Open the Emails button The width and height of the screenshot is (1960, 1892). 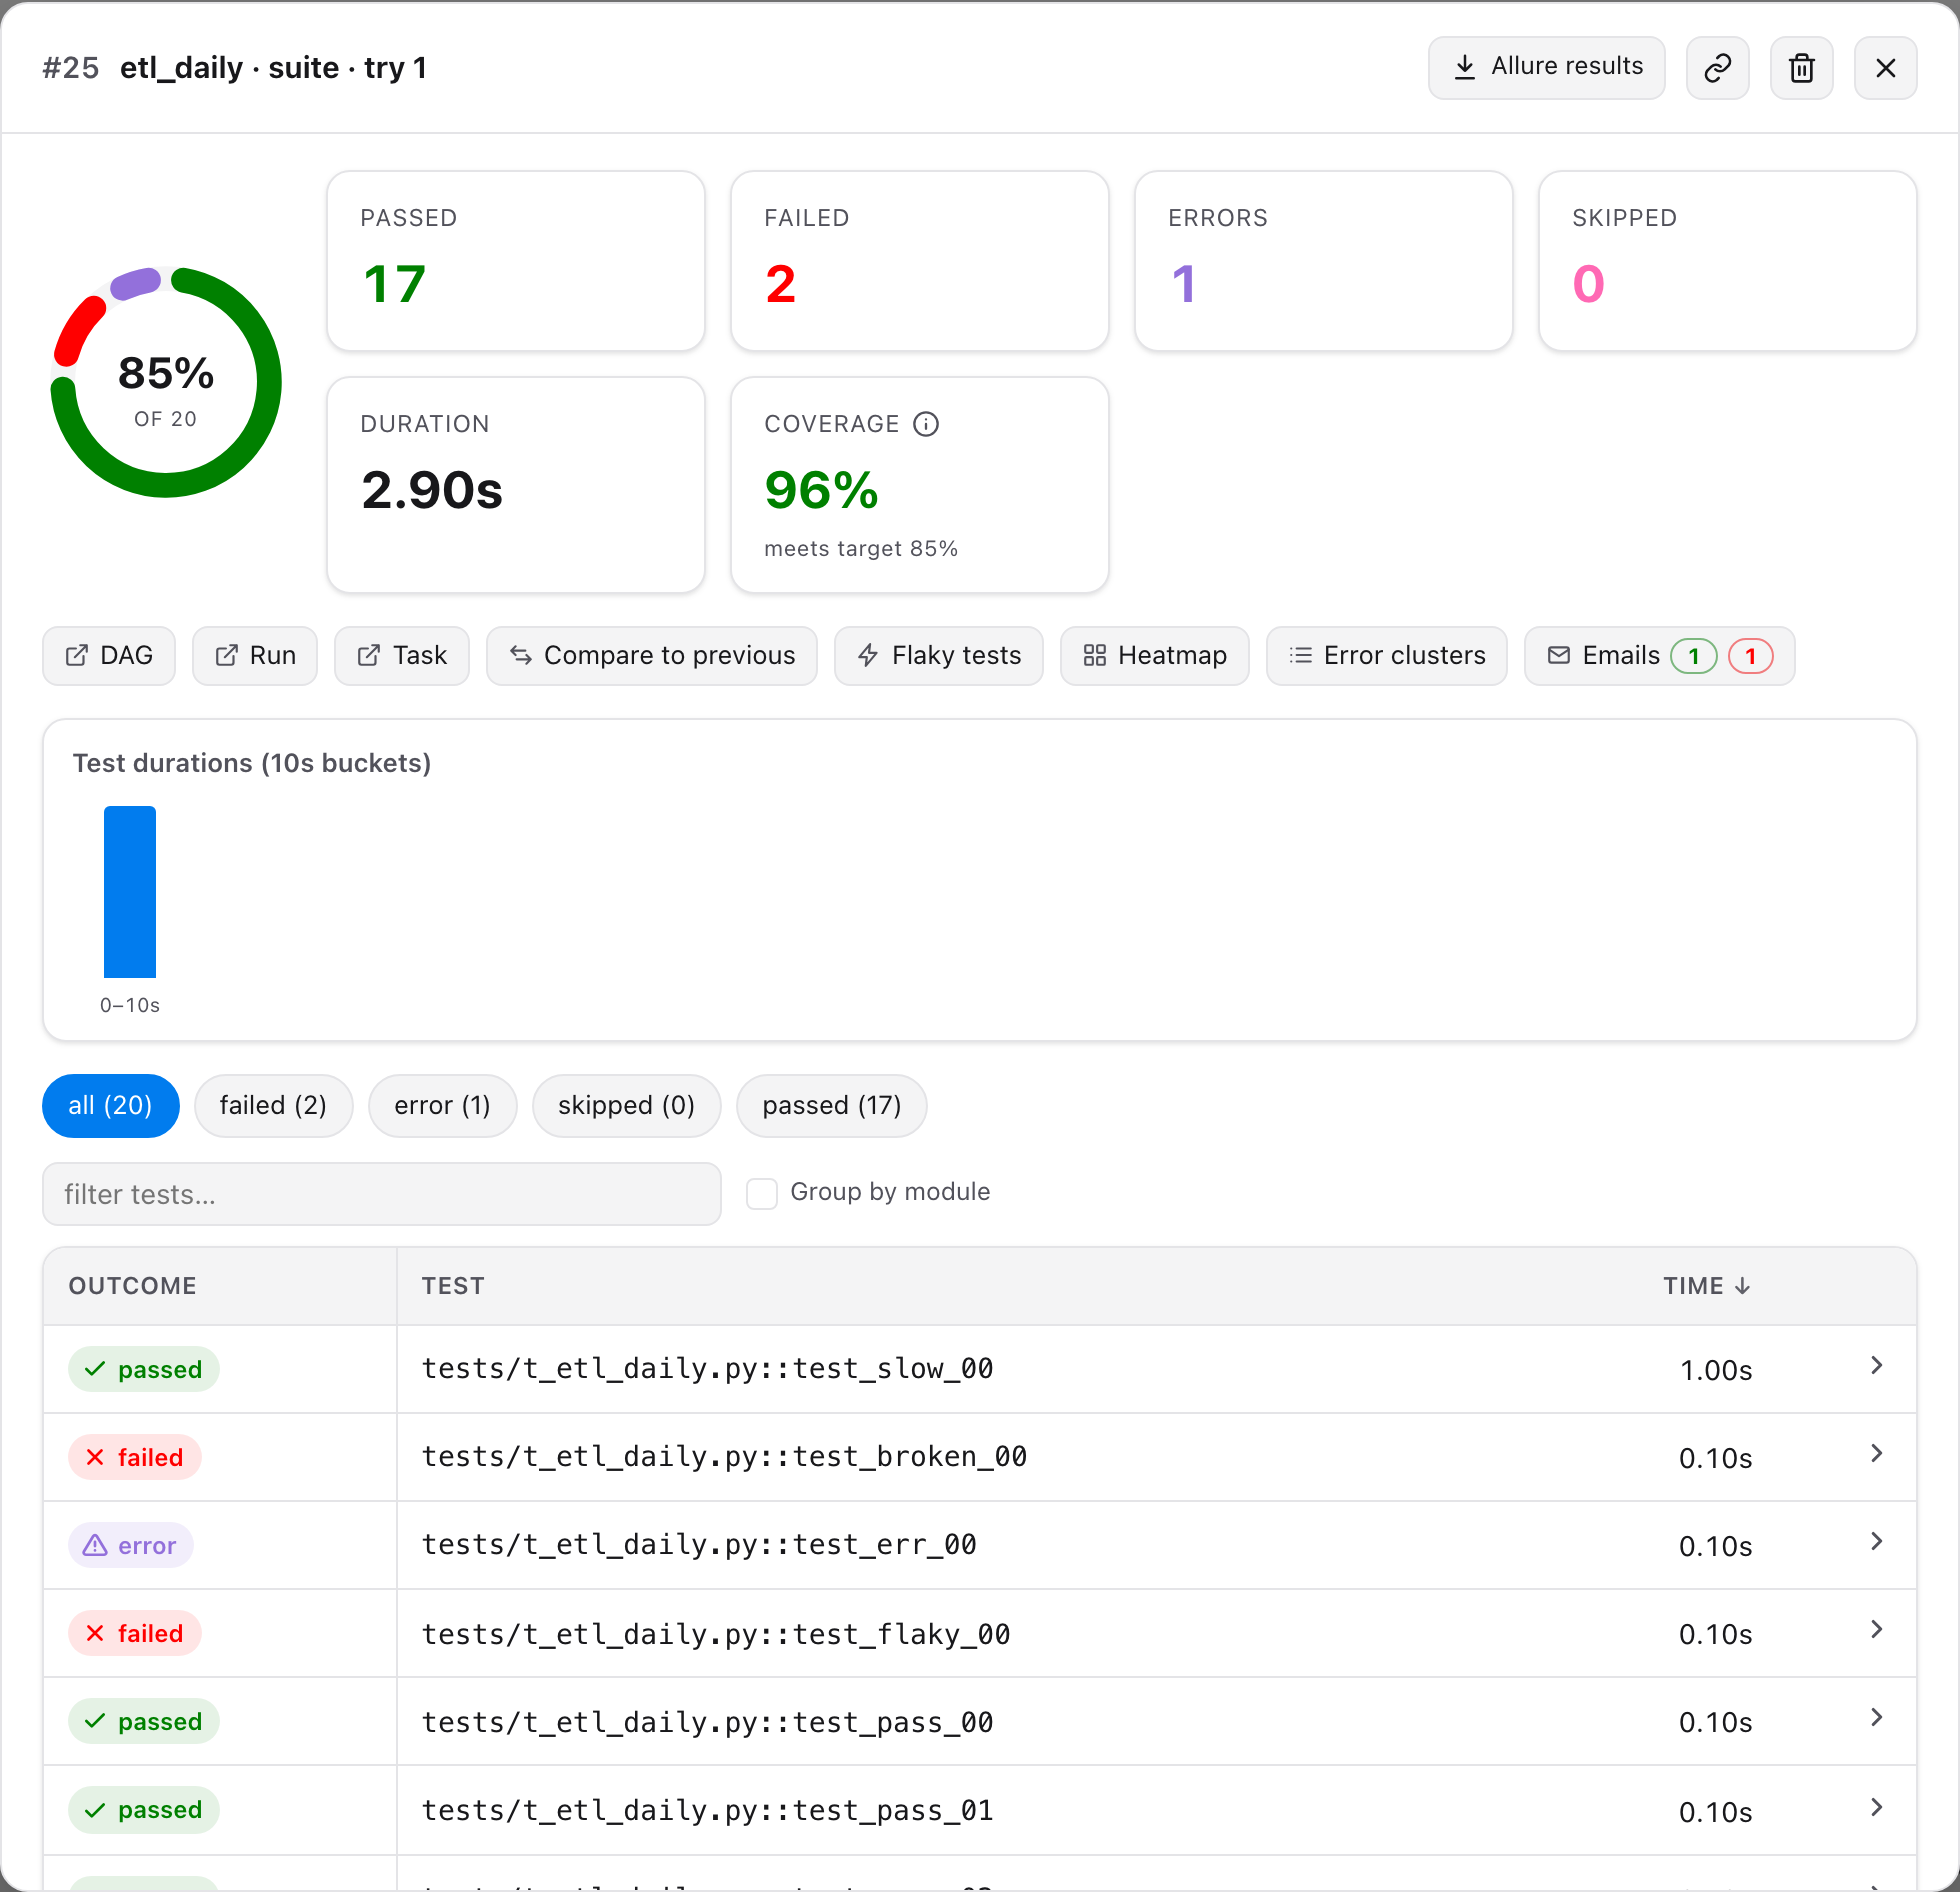tap(1660, 656)
